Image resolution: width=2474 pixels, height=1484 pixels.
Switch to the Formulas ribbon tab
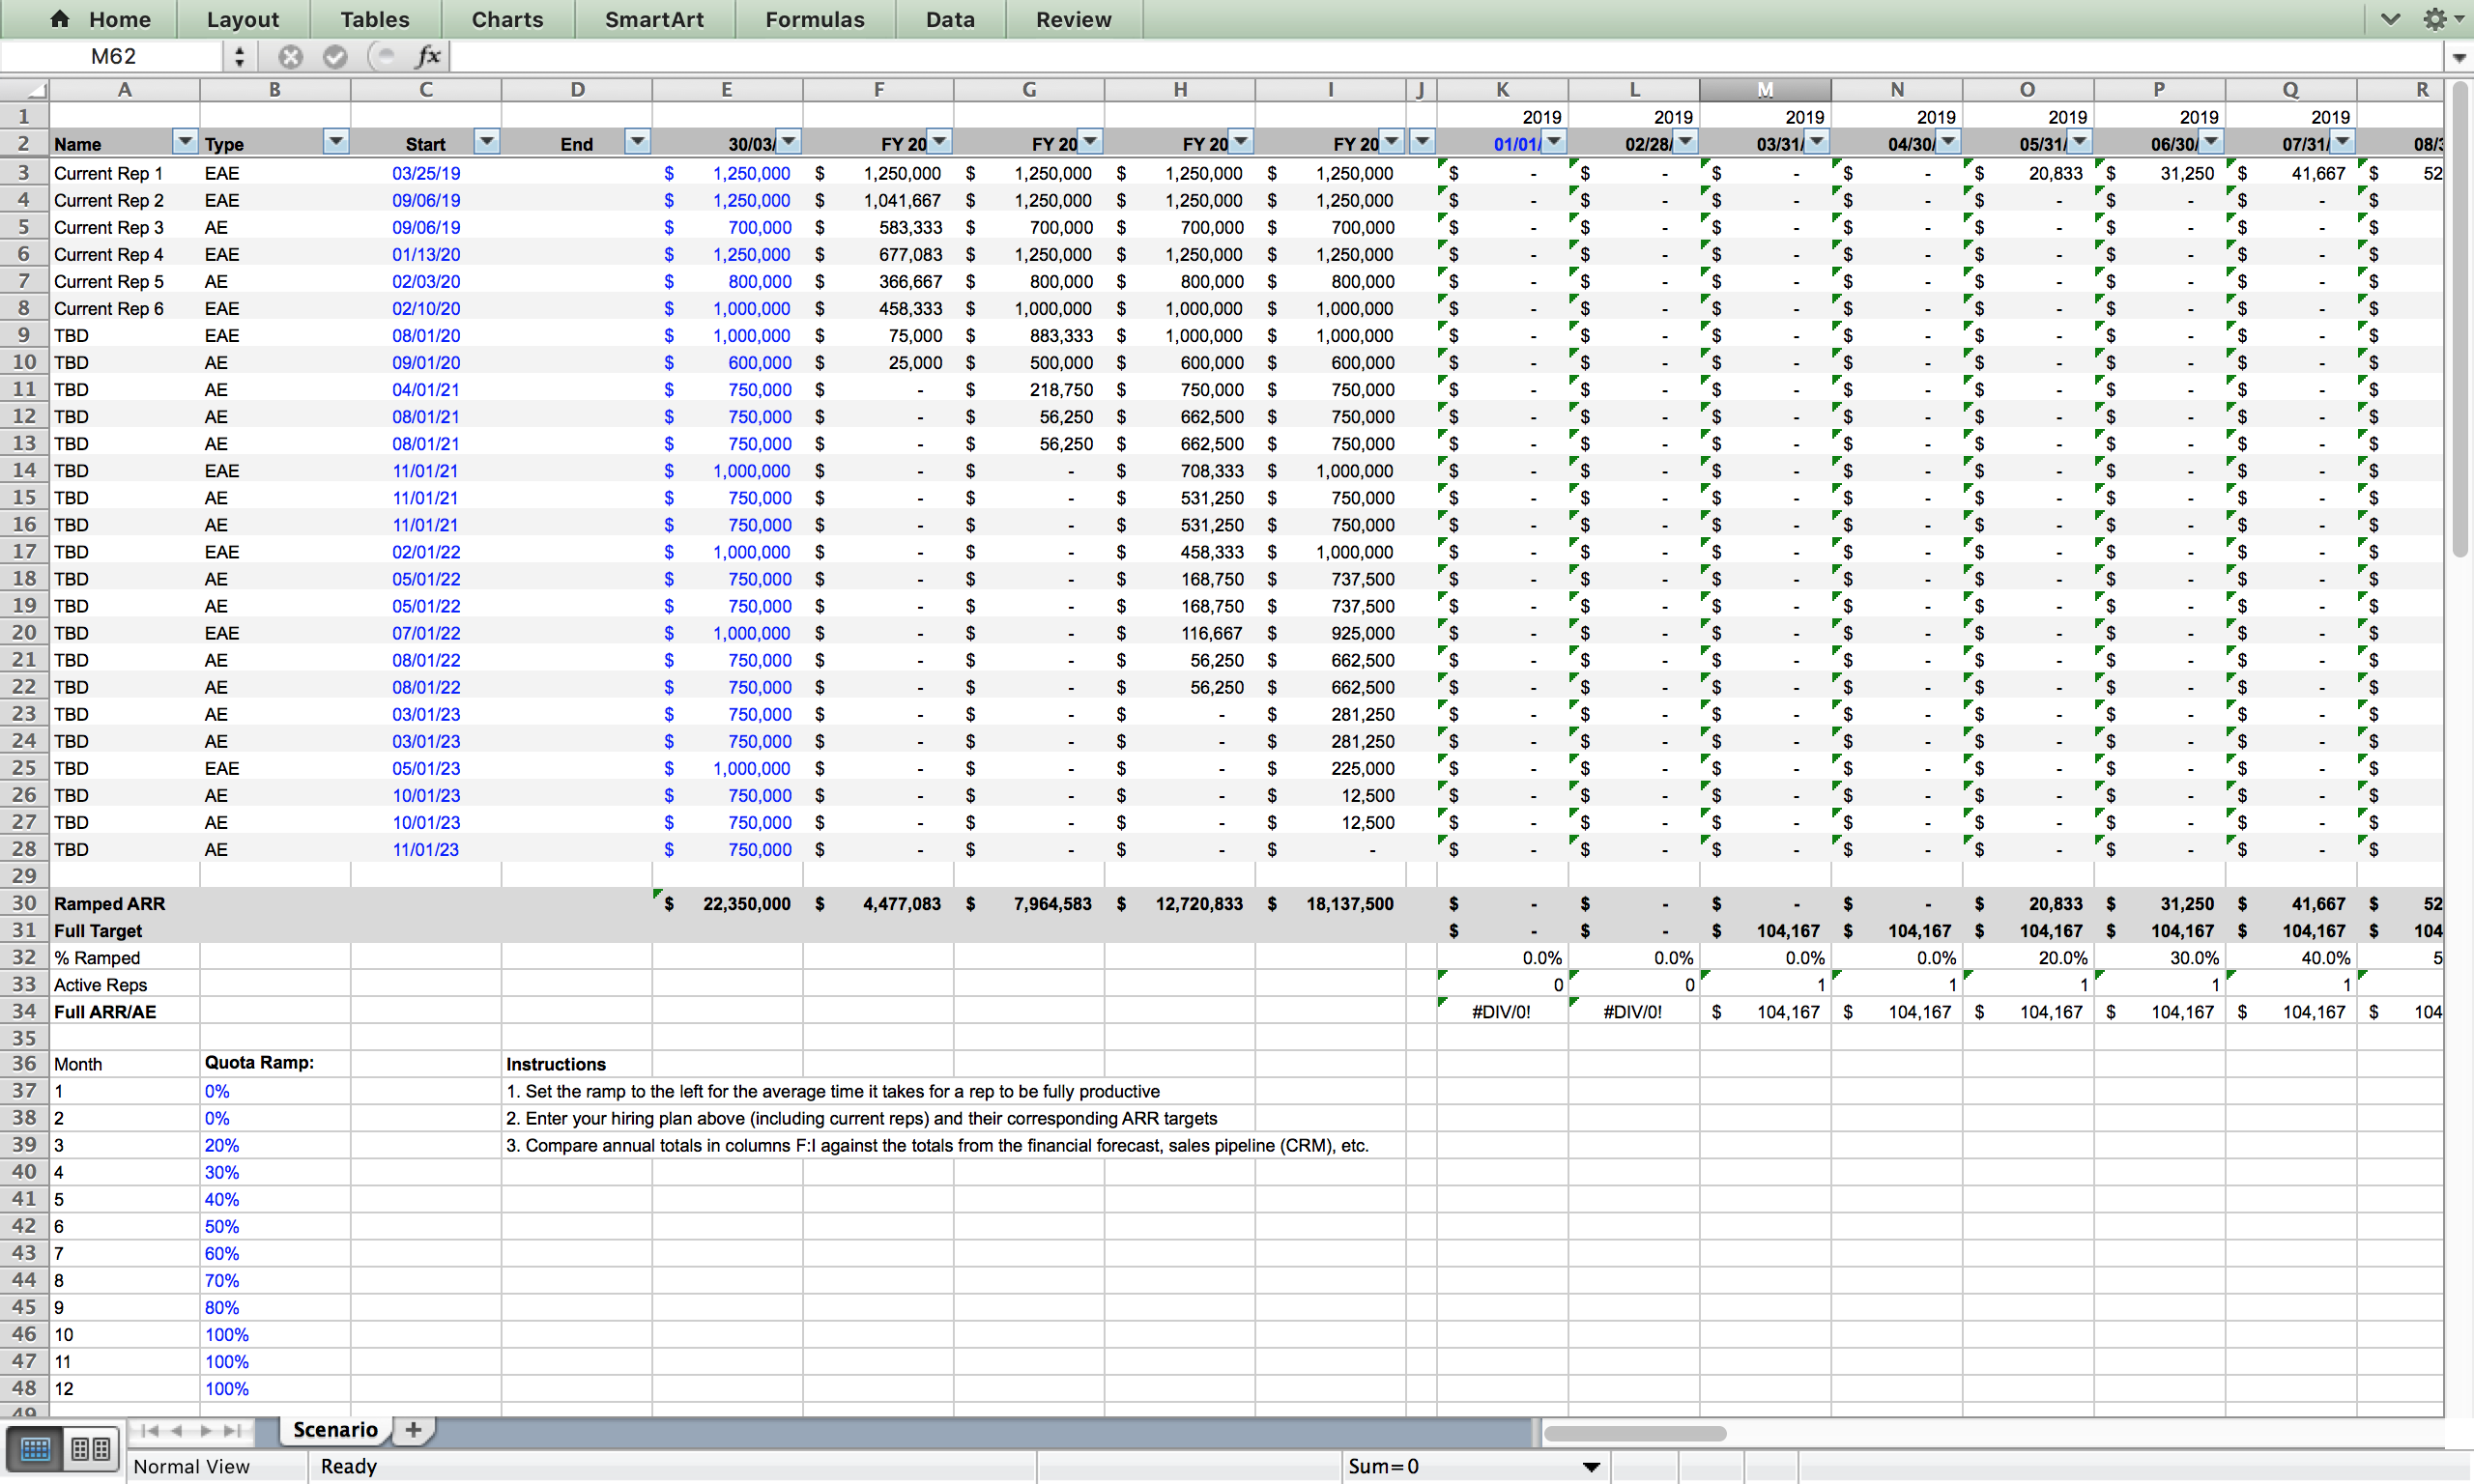(815, 18)
